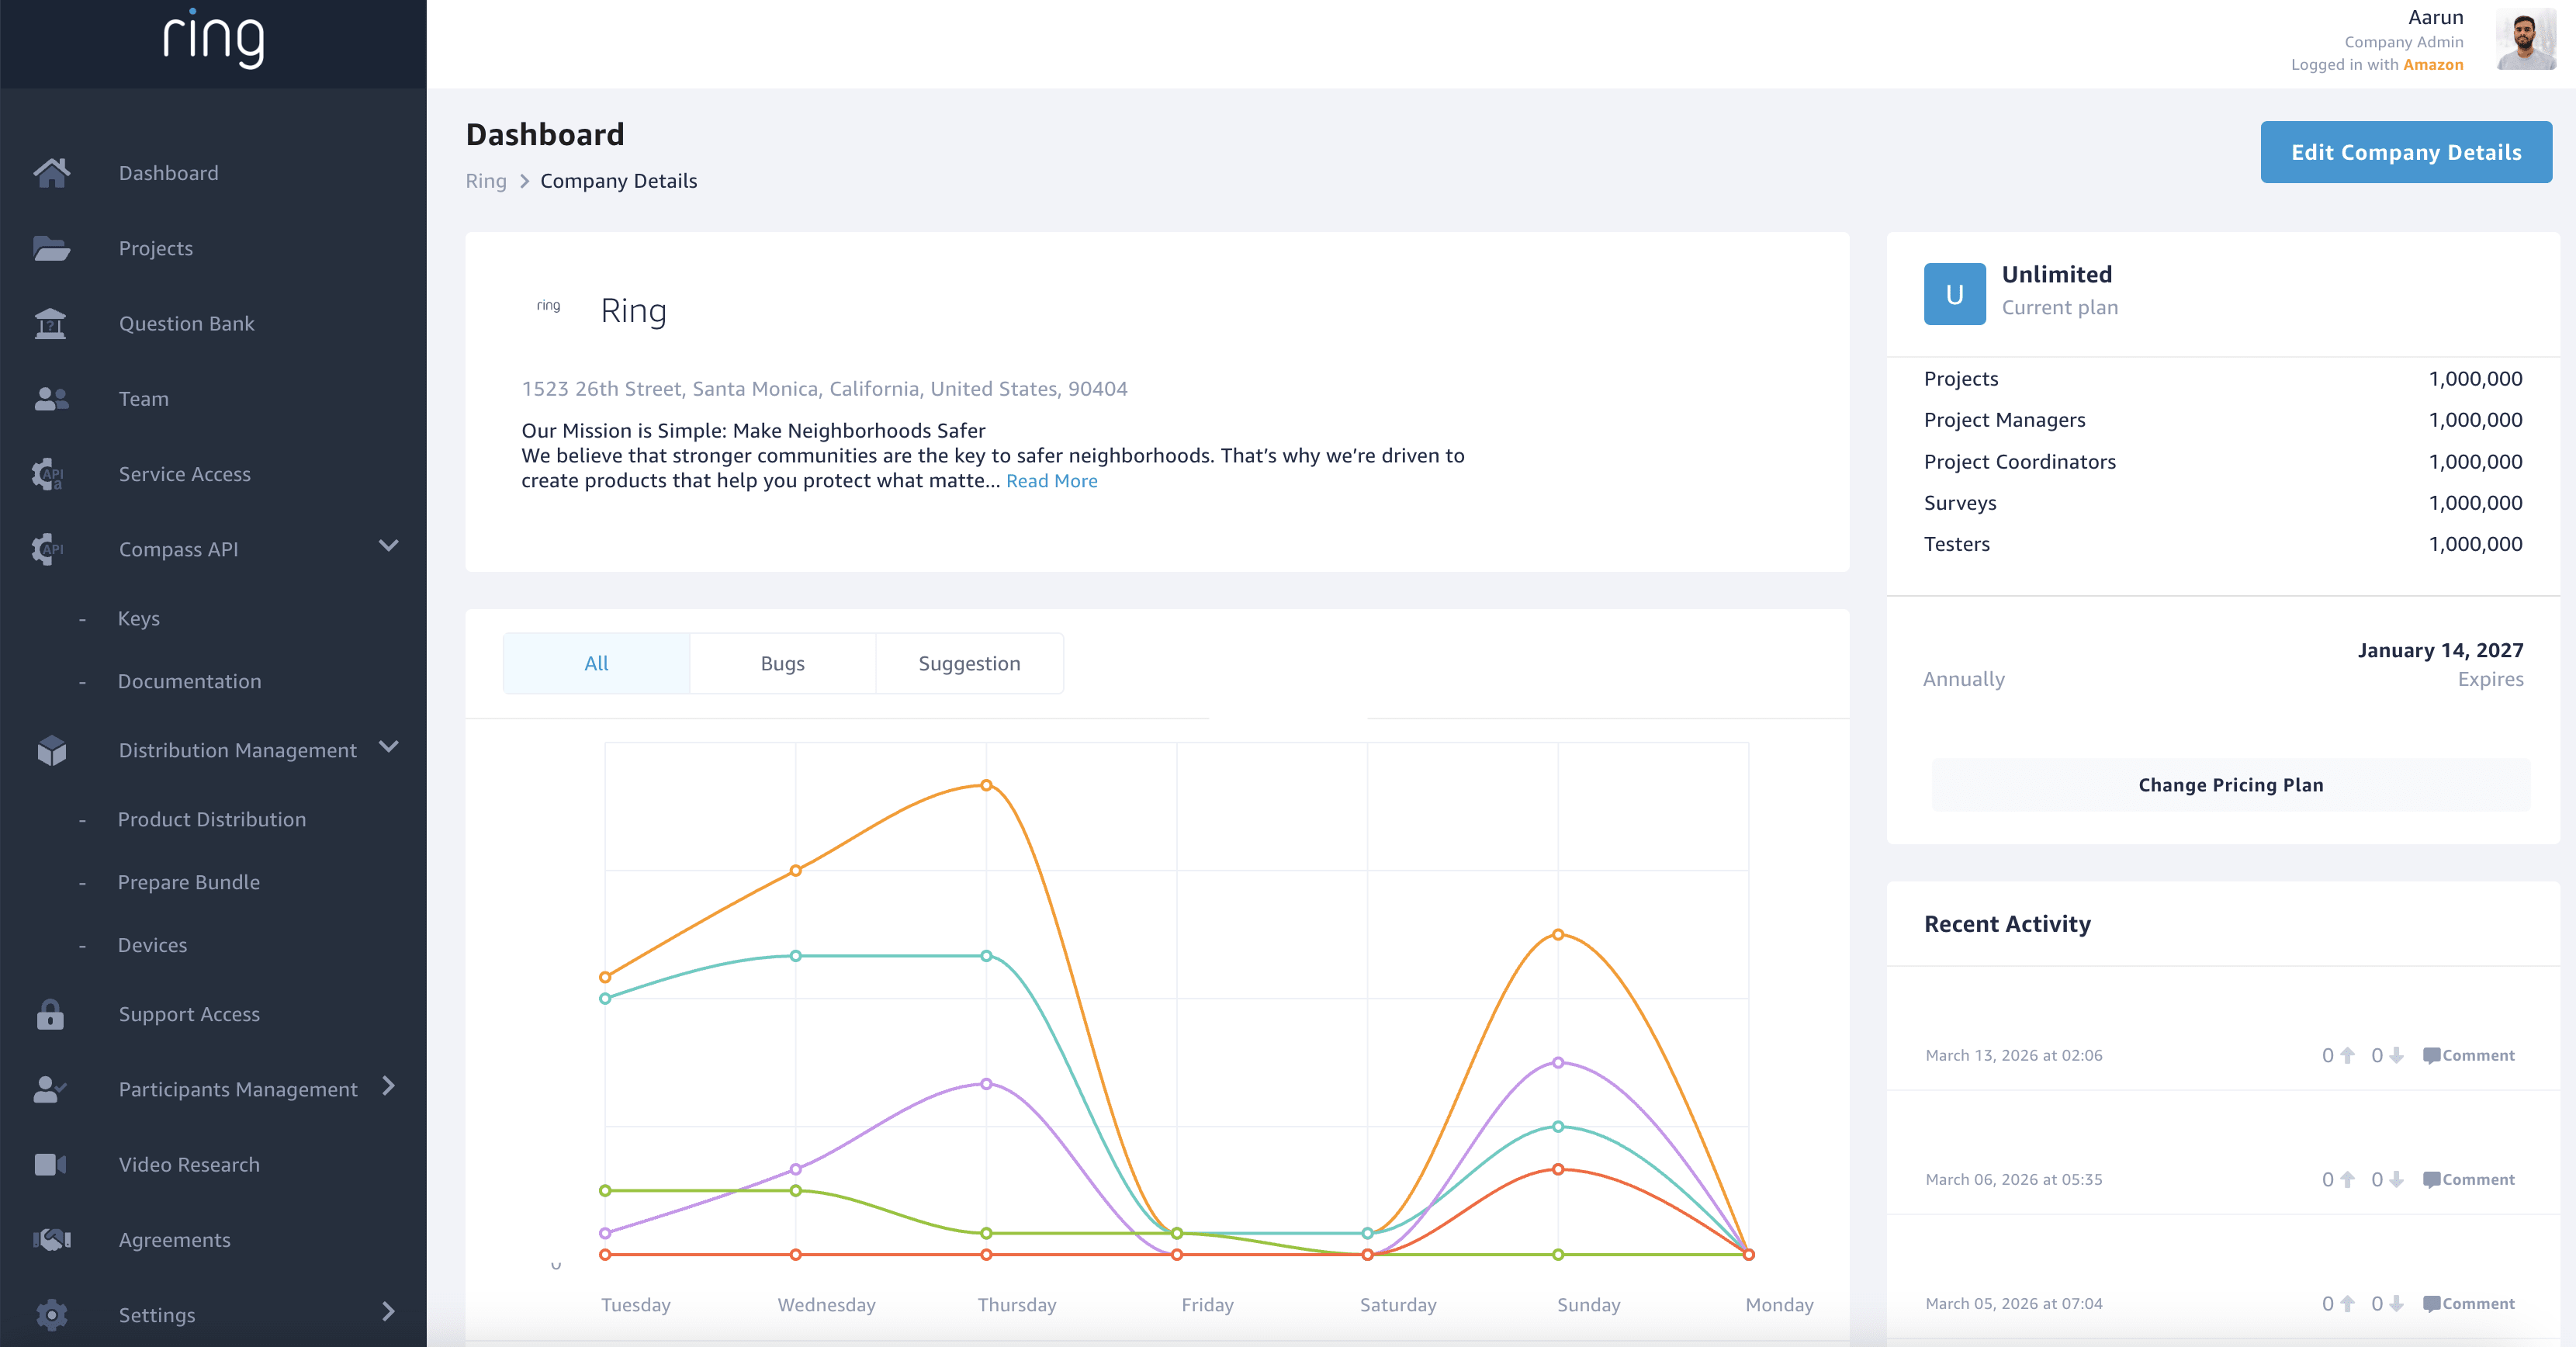Comment on the March 13, 2026 activity
Viewport: 2576px width, 1347px height.
[x=2469, y=1055]
